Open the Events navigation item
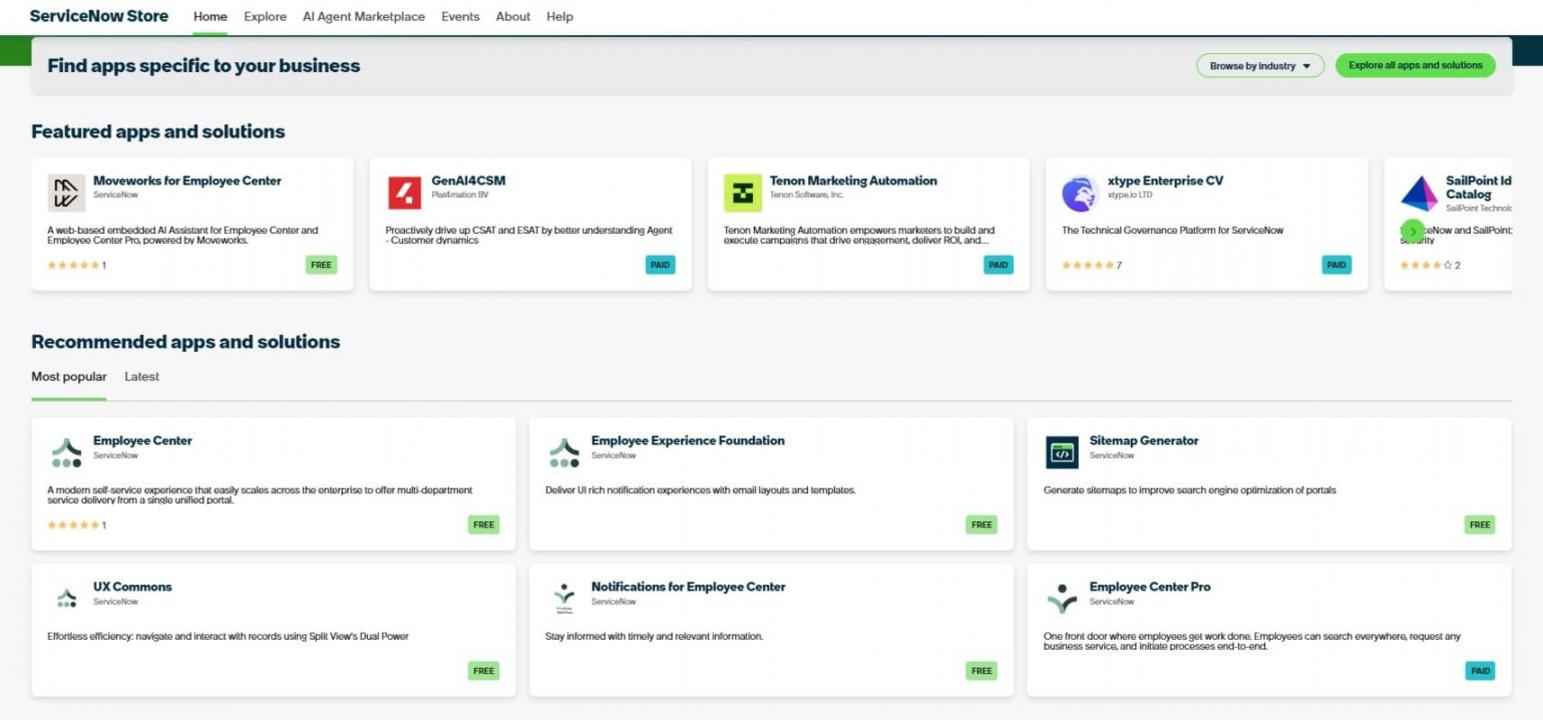Screen dimensions: 1543x720 tap(460, 17)
